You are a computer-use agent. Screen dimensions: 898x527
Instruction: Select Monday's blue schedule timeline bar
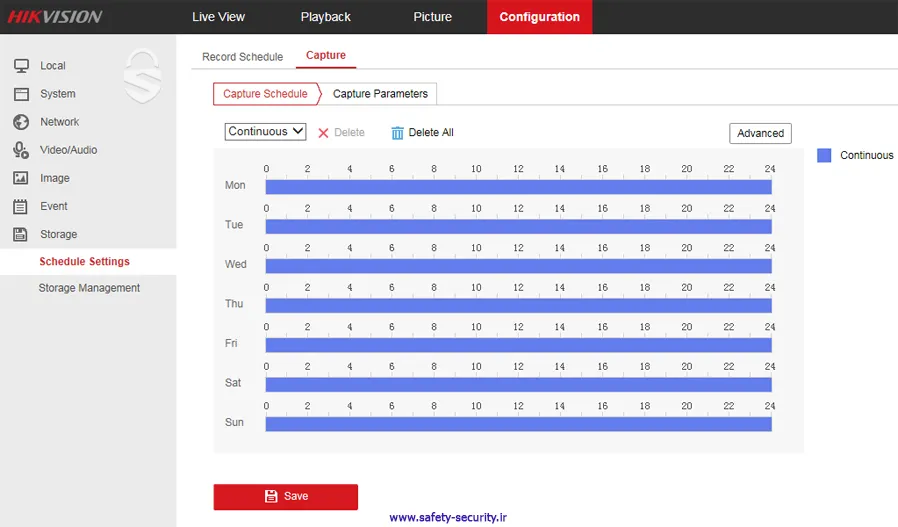tap(518, 187)
